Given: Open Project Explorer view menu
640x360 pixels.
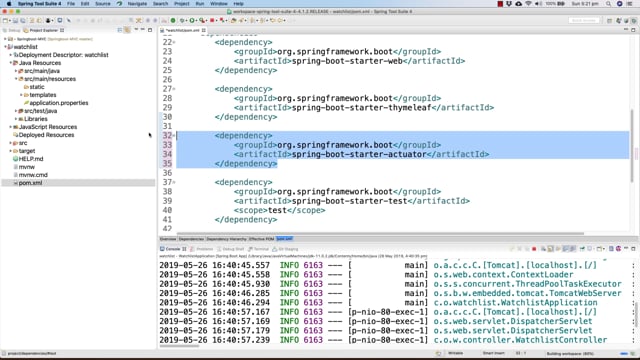Looking at the screenshot, I should [136, 30].
